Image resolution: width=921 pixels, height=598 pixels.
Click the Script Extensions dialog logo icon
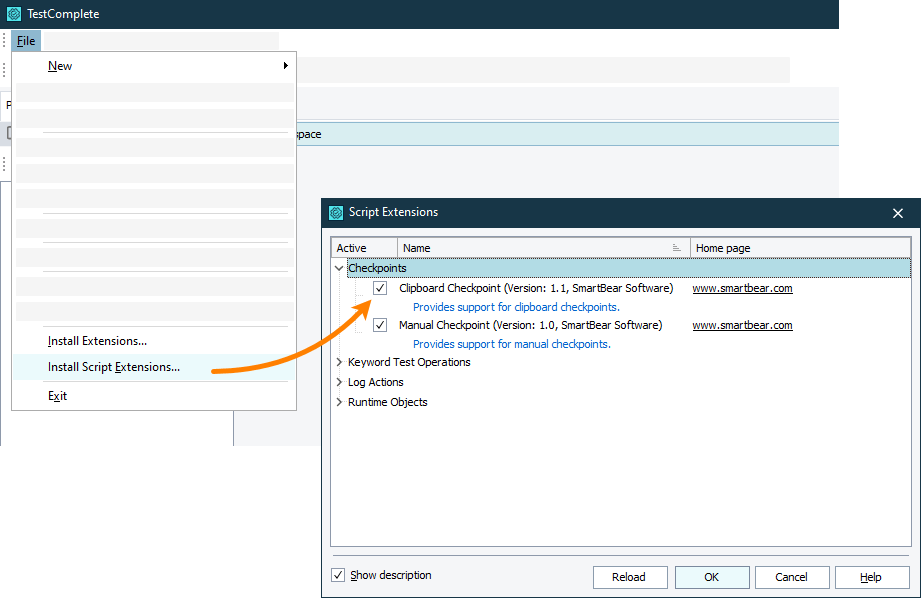[x=336, y=213]
